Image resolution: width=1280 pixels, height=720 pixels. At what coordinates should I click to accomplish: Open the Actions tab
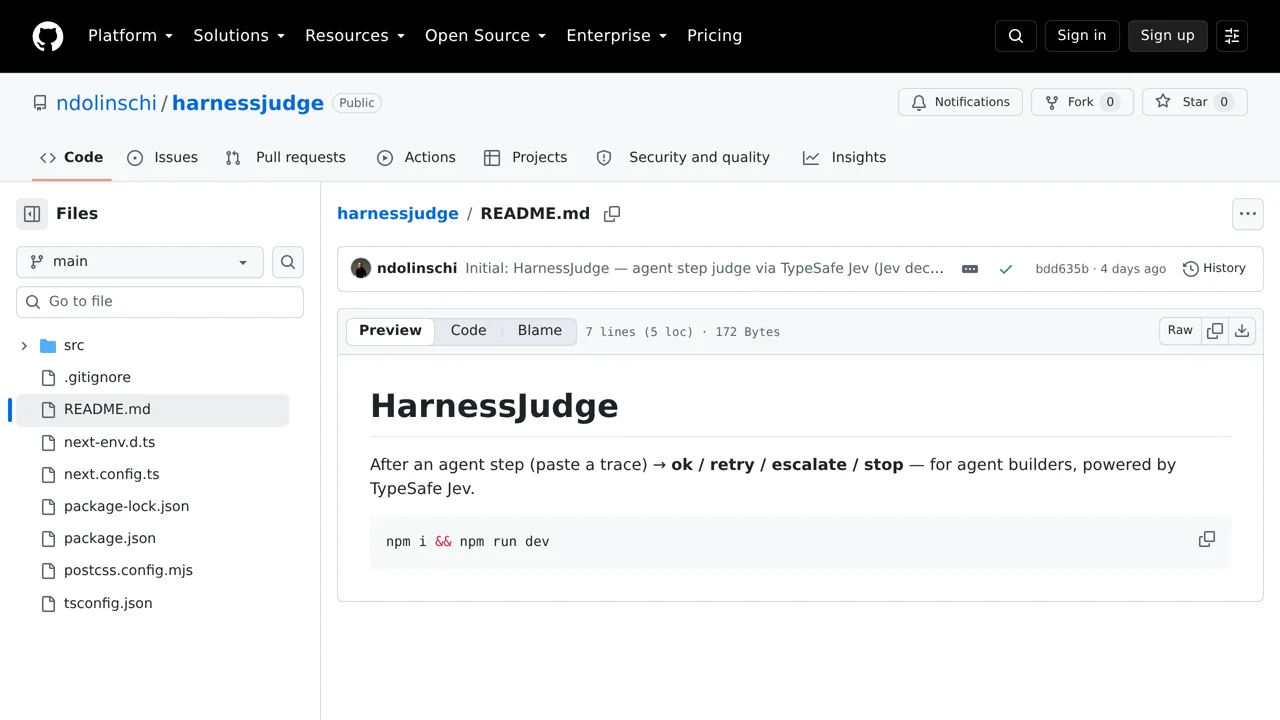[416, 158]
